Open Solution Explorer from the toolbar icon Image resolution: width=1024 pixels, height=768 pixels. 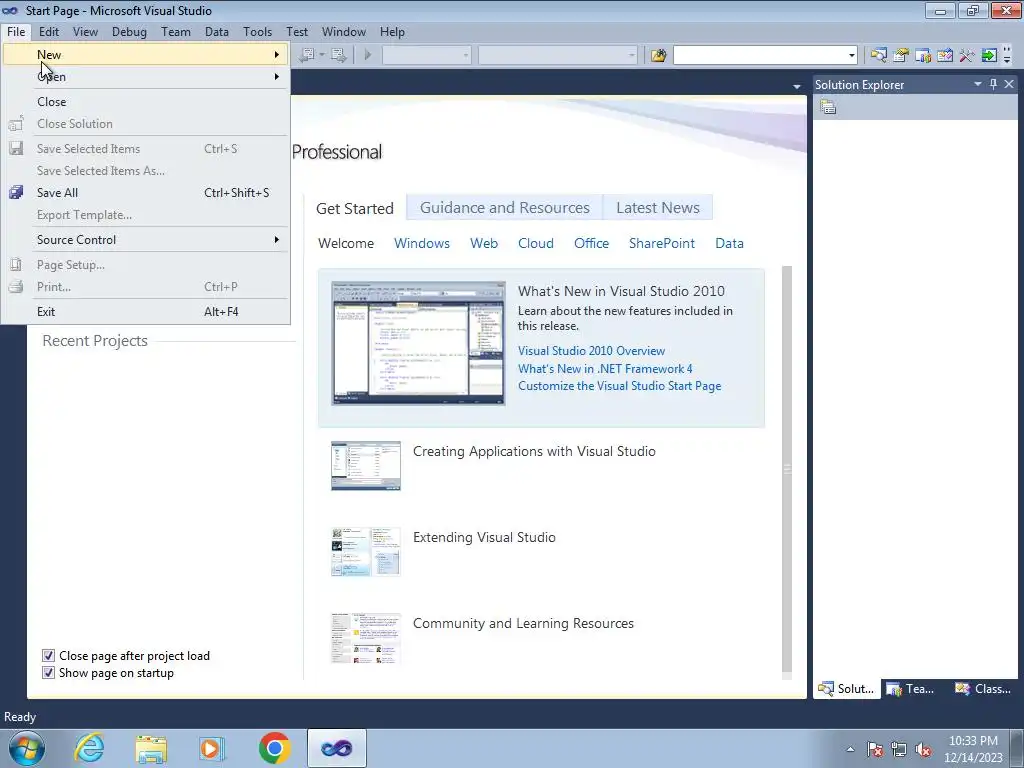click(879, 56)
